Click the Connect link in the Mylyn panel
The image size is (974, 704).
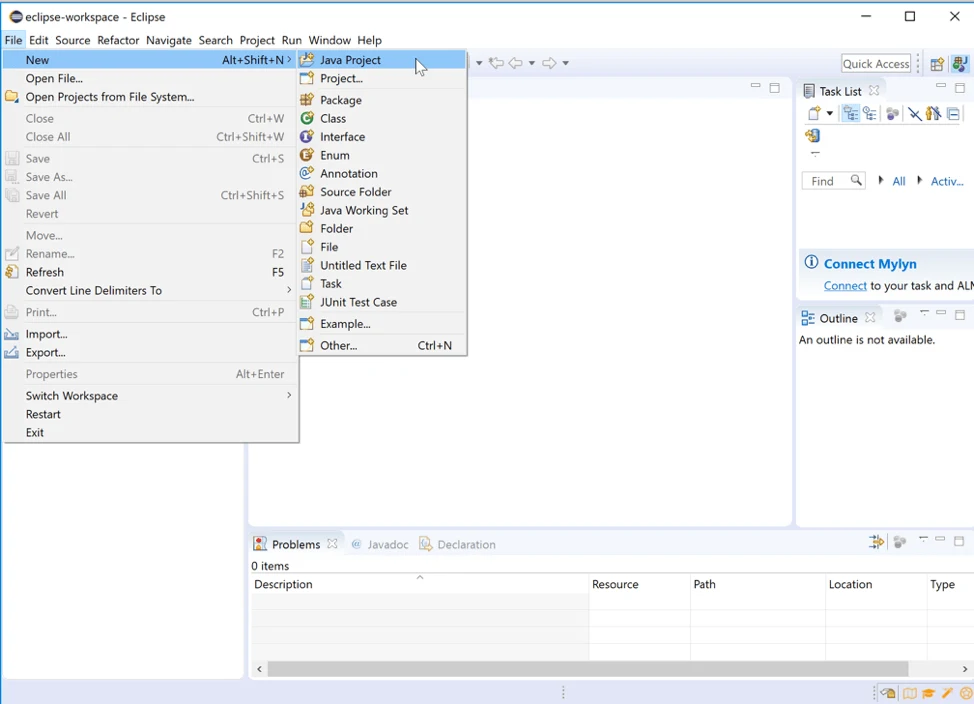click(845, 285)
